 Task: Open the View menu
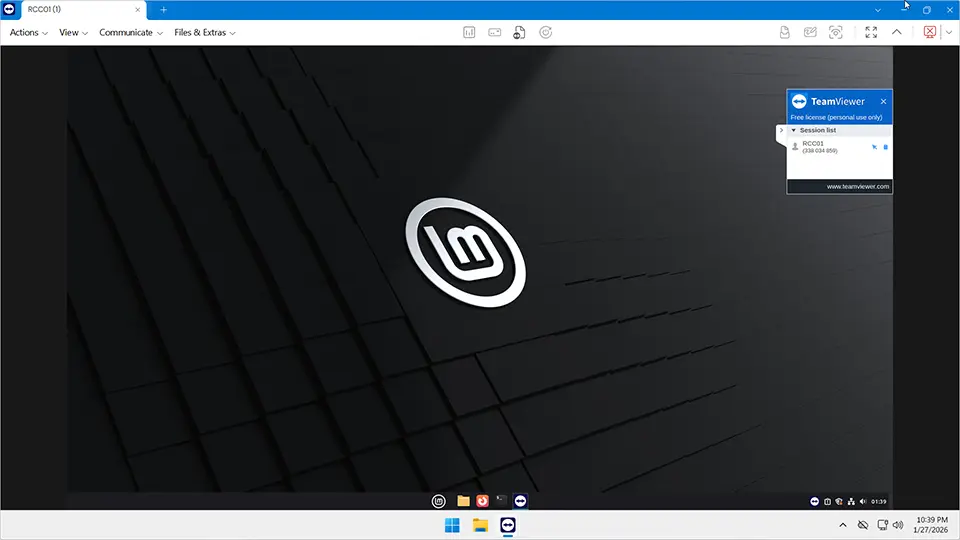tap(73, 32)
